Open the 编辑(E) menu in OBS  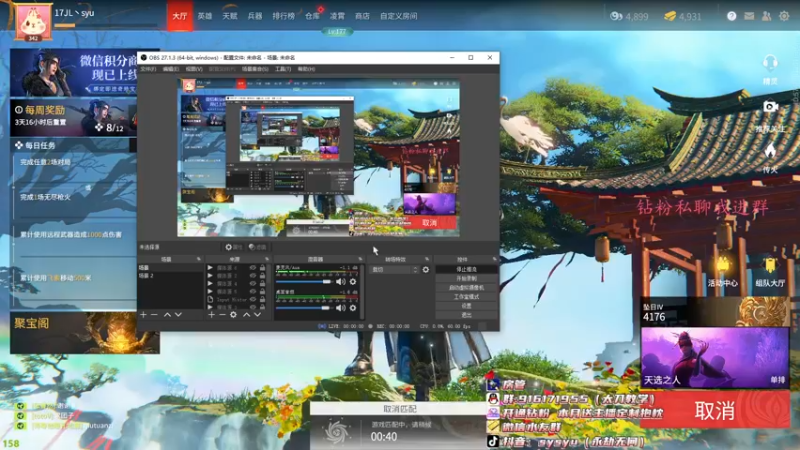coord(171,69)
